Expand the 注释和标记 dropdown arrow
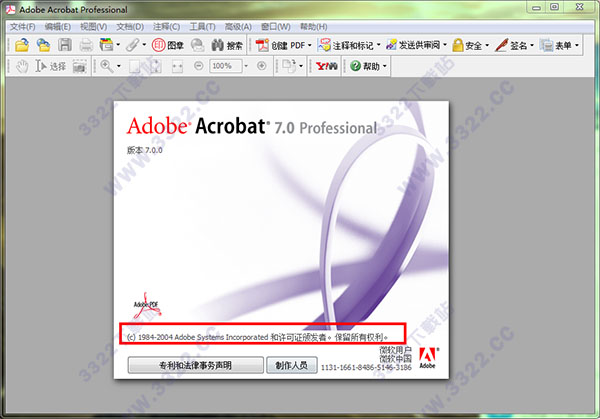This screenshot has width=600, height=419. coord(378,45)
